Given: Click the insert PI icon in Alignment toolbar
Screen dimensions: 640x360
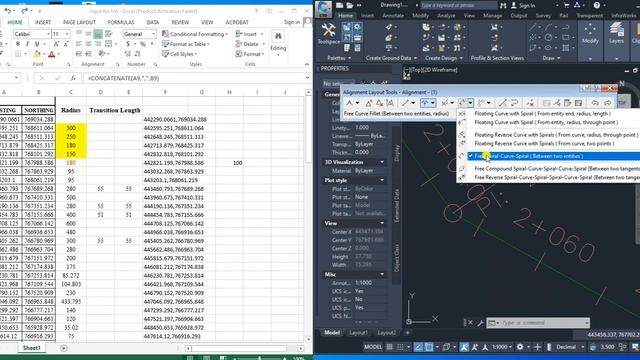Looking at the screenshot, I should coord(369,103).
